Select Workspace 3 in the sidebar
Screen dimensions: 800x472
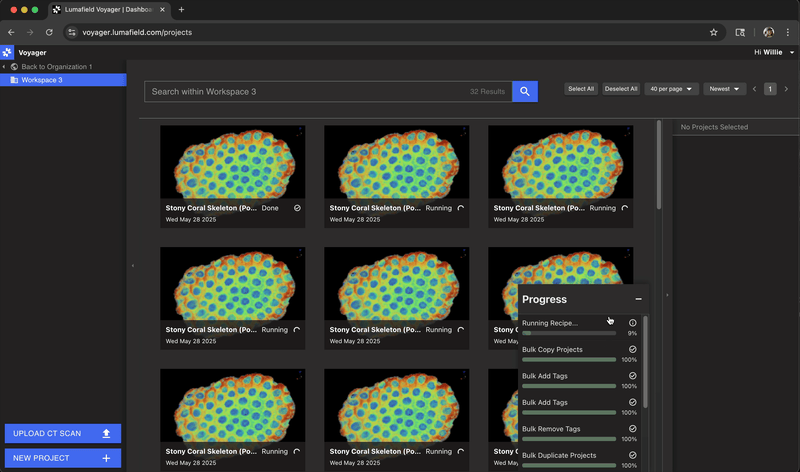pos(42,80)
